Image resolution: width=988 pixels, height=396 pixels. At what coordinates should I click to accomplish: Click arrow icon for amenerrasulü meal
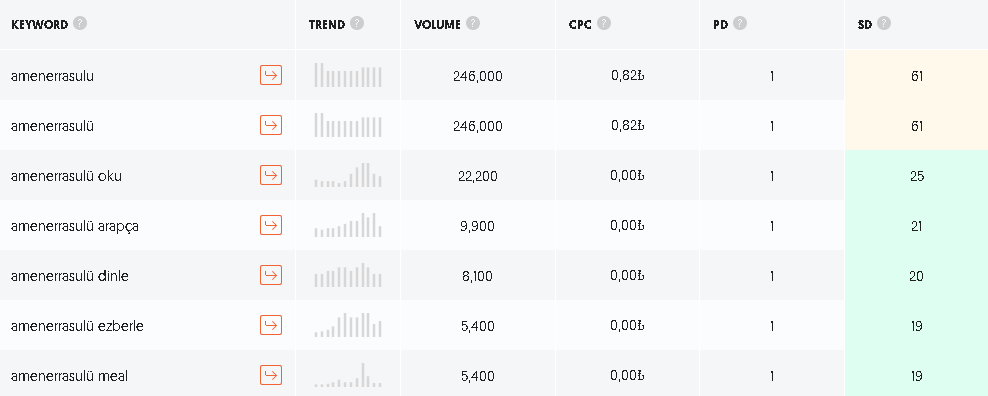[x=271, y=375]
